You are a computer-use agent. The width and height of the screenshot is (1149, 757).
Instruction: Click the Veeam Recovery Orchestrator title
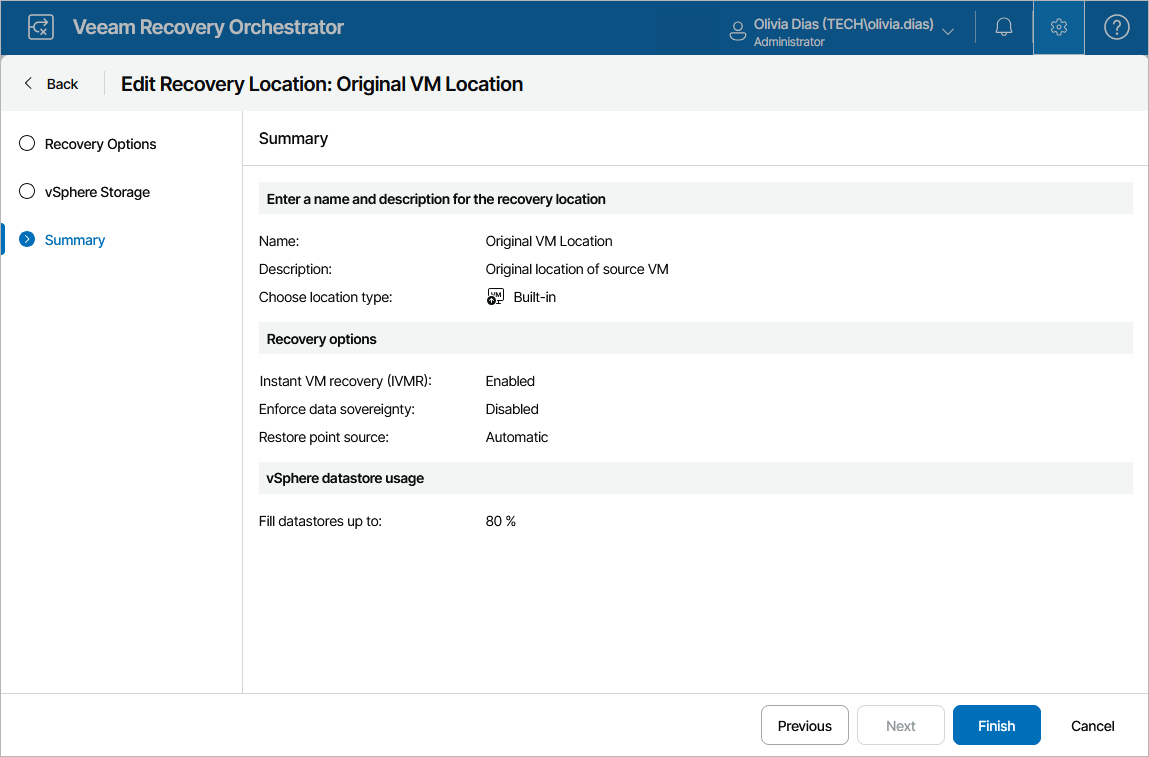208,27
